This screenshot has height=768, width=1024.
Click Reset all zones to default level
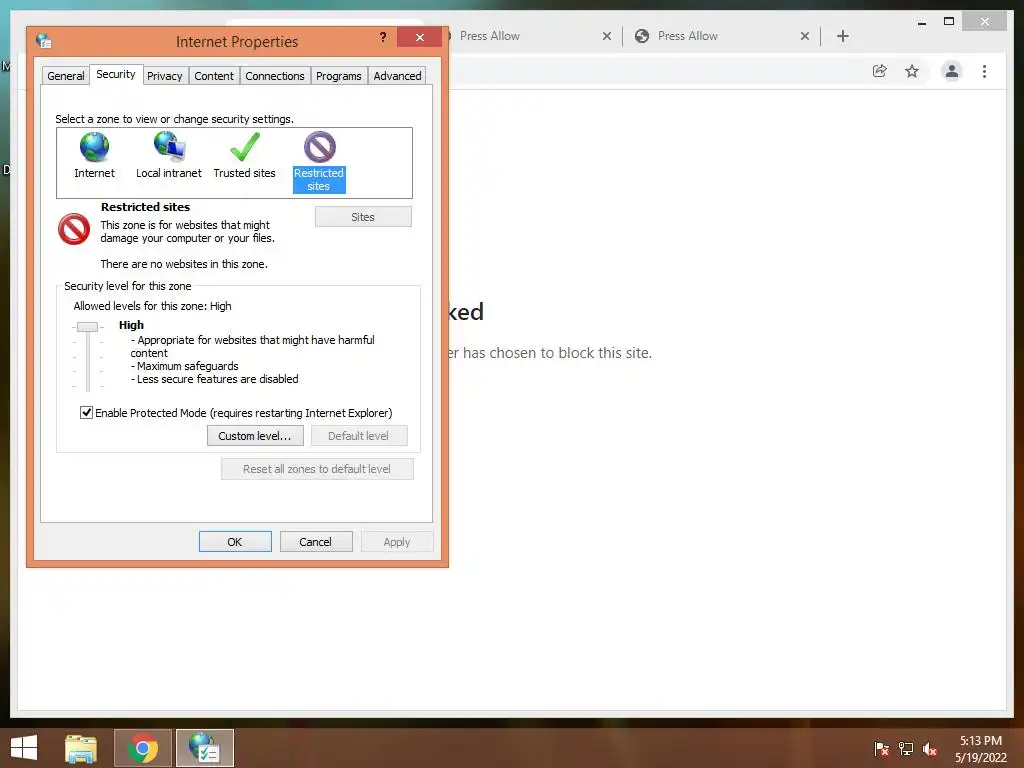click(x=317, y=469)
